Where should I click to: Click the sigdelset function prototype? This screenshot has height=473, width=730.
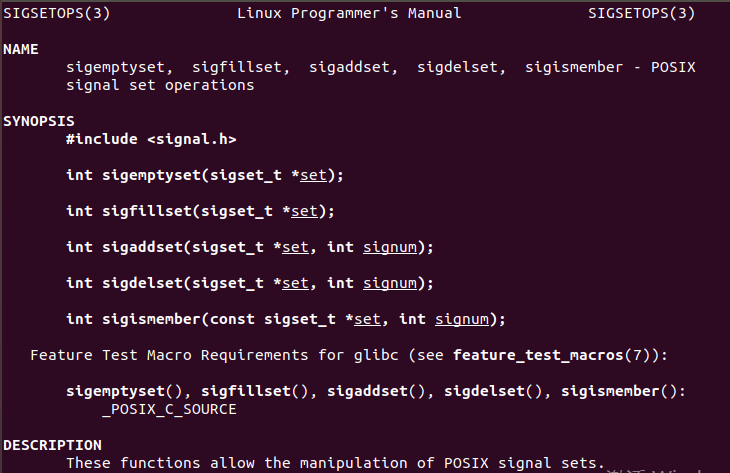coord(250,283)
